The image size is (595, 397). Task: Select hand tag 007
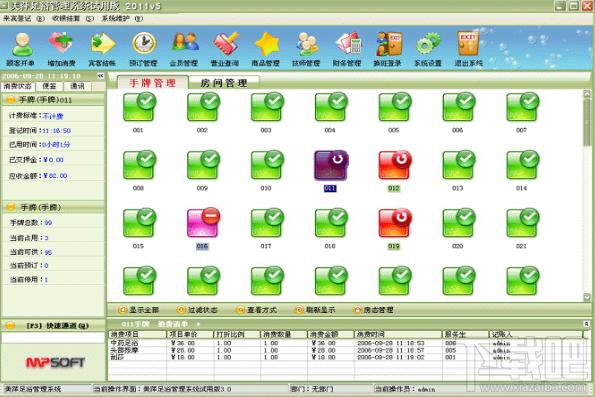coord(522,107)
